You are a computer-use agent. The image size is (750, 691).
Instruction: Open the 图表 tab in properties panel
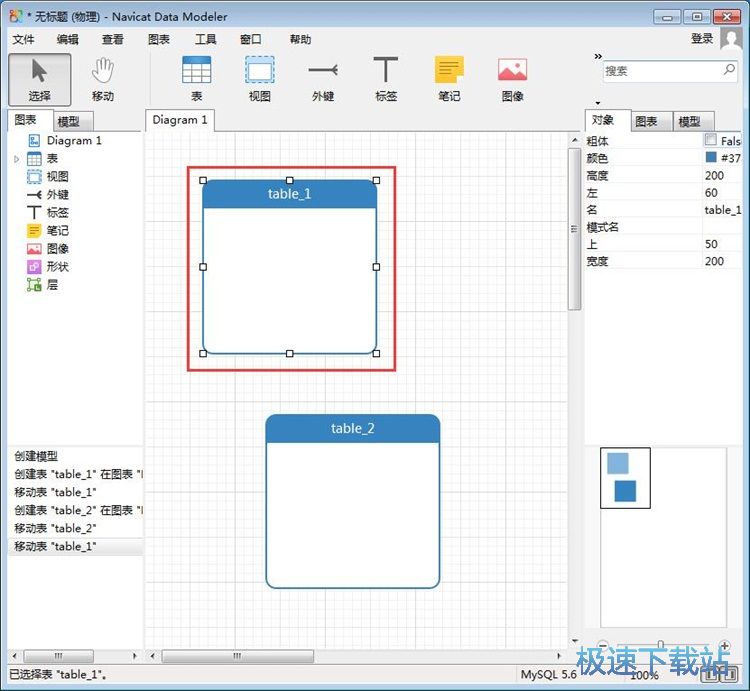tap(646, 121)
